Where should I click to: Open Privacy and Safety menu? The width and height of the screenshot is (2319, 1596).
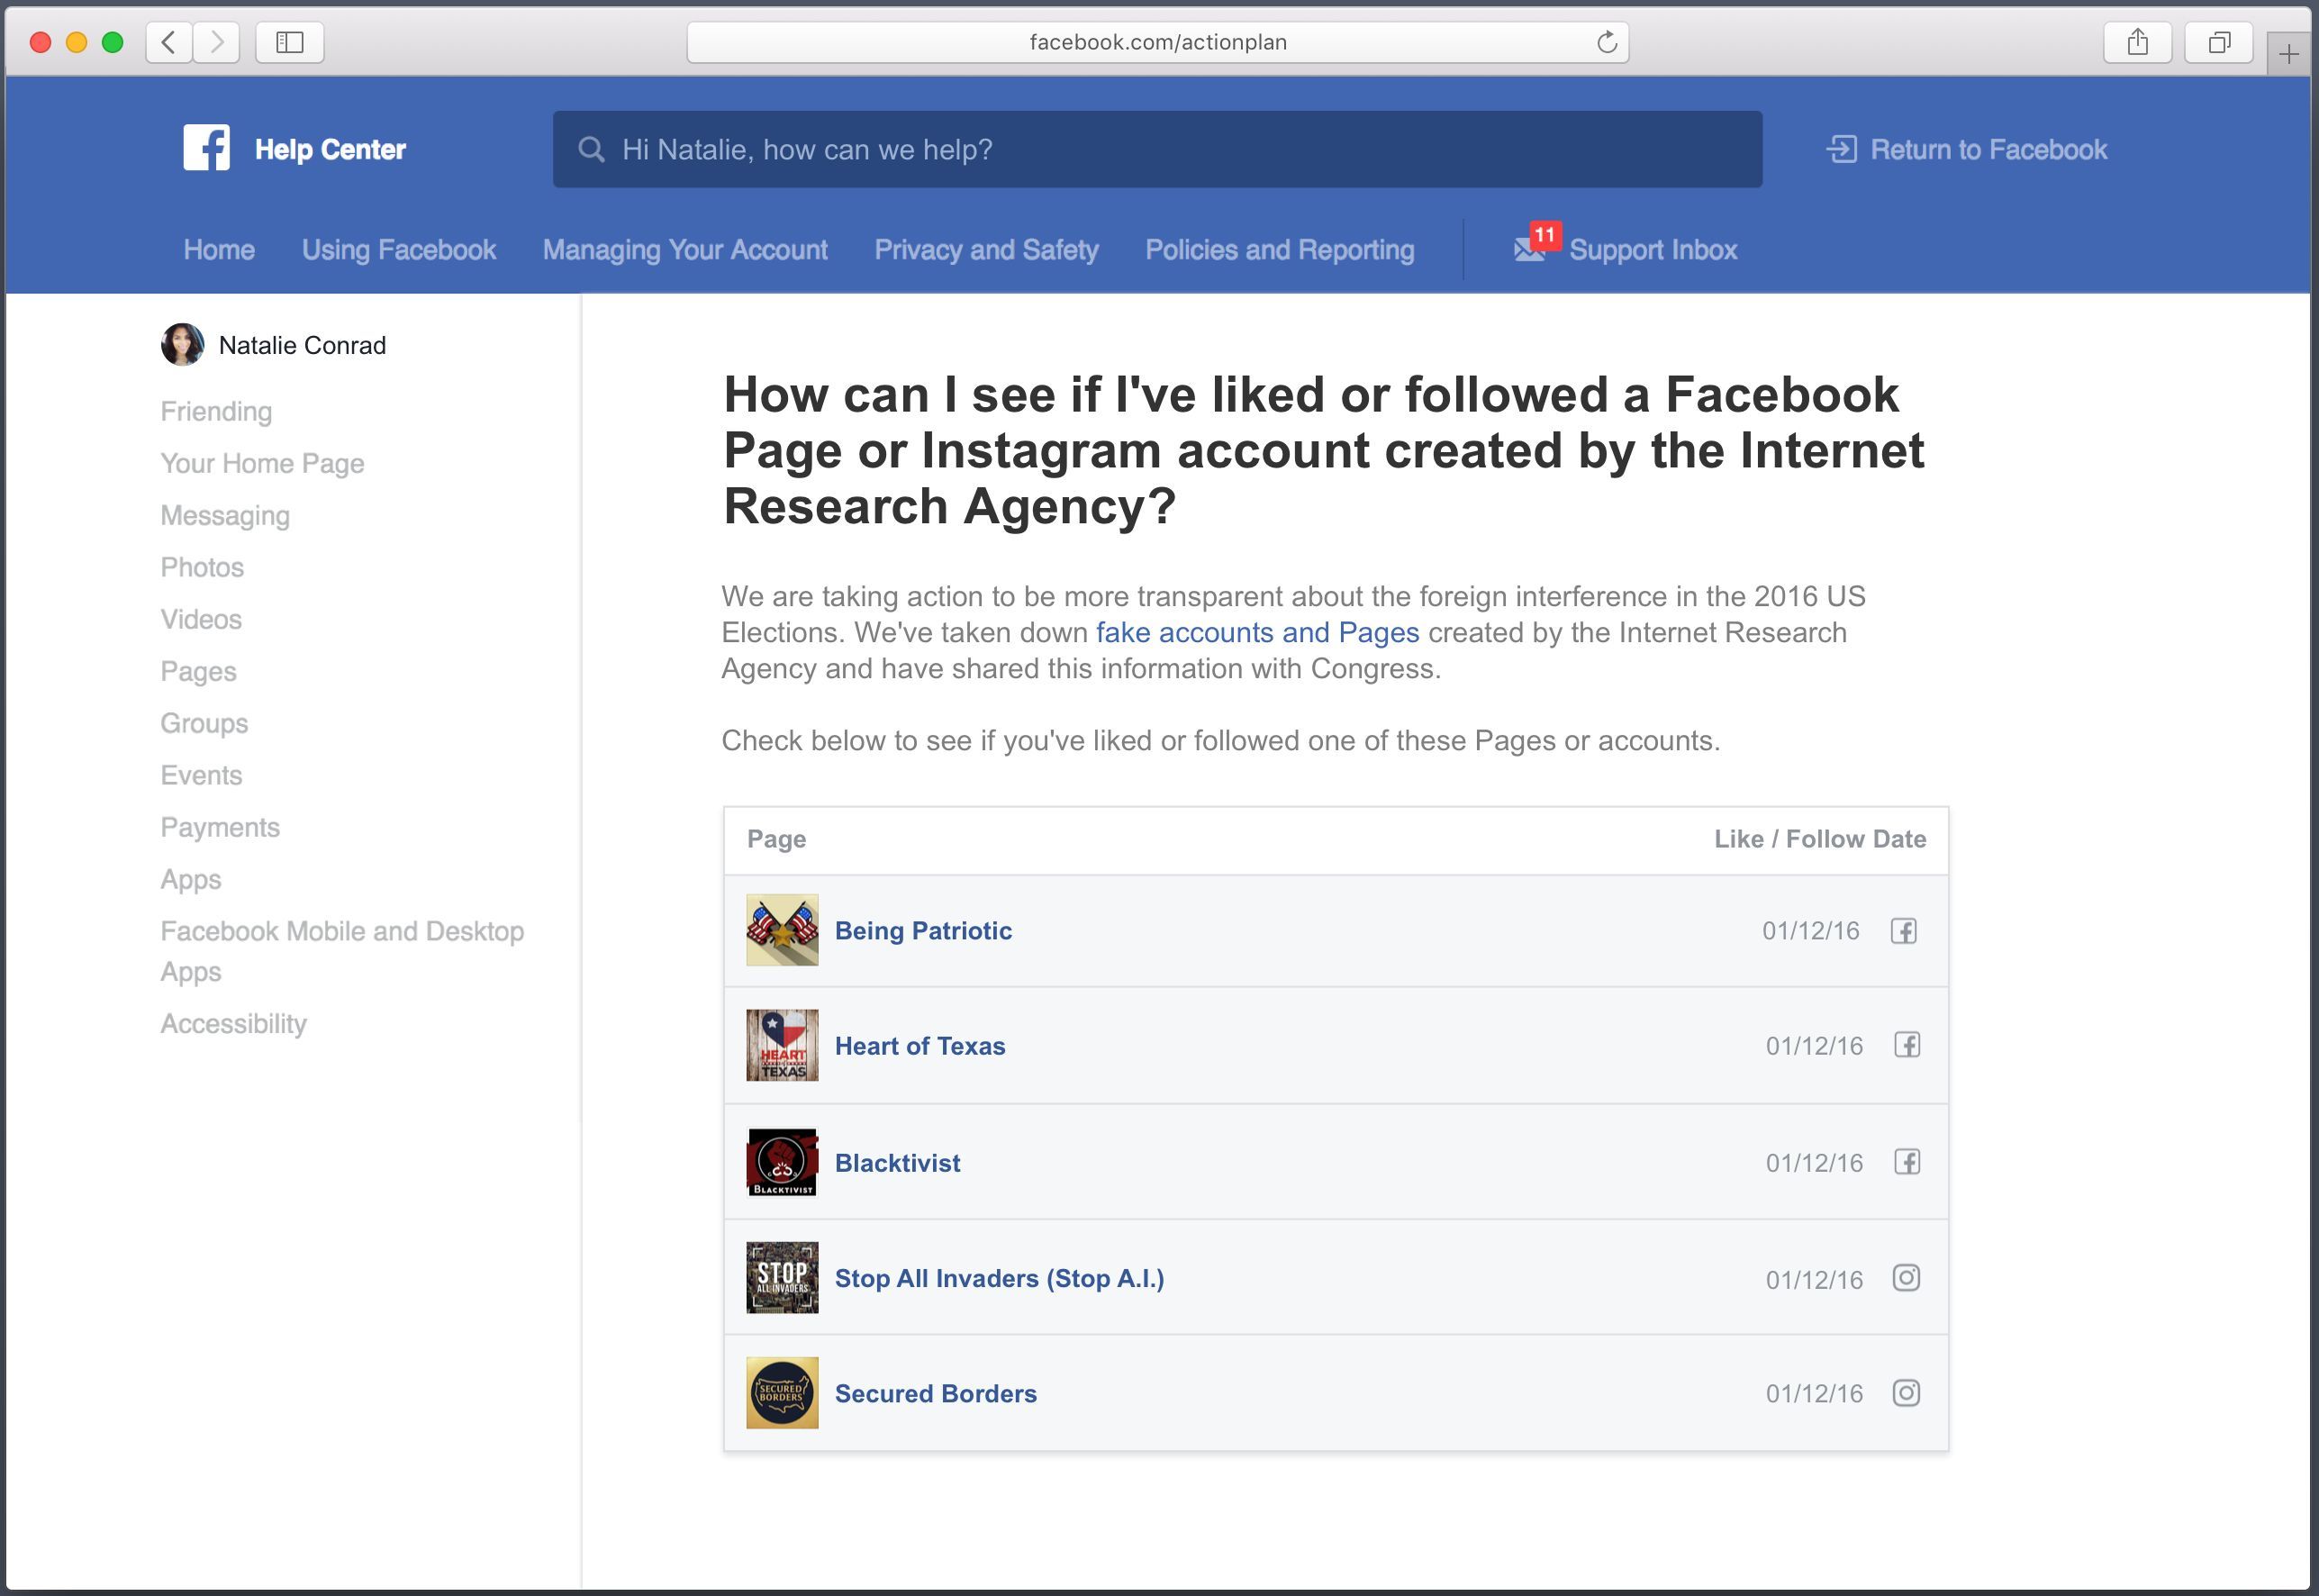(985, 250)
